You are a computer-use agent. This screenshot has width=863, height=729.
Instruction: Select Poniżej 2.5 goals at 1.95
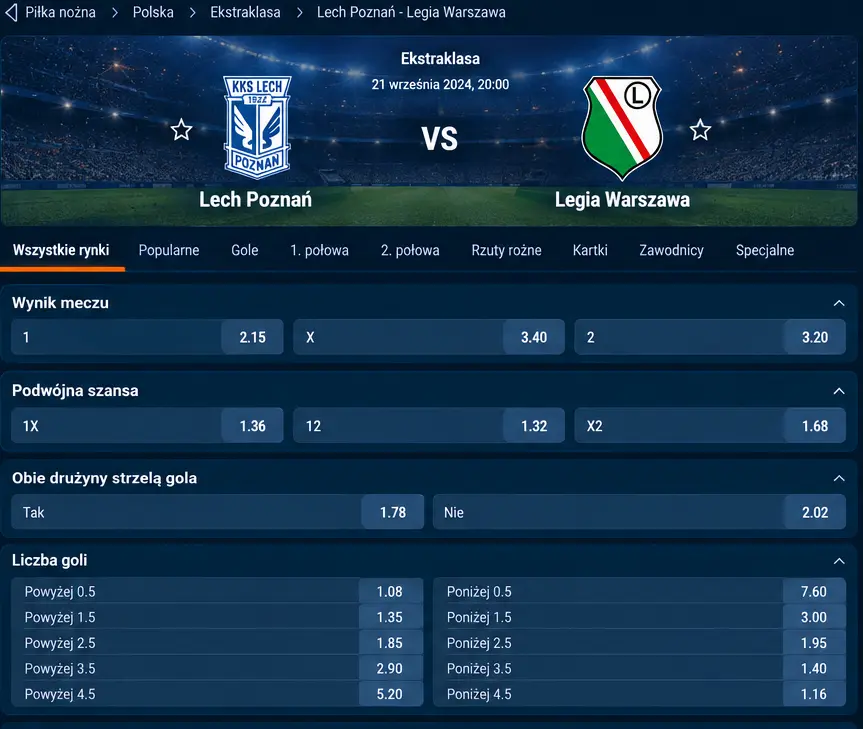coord(640,643)
